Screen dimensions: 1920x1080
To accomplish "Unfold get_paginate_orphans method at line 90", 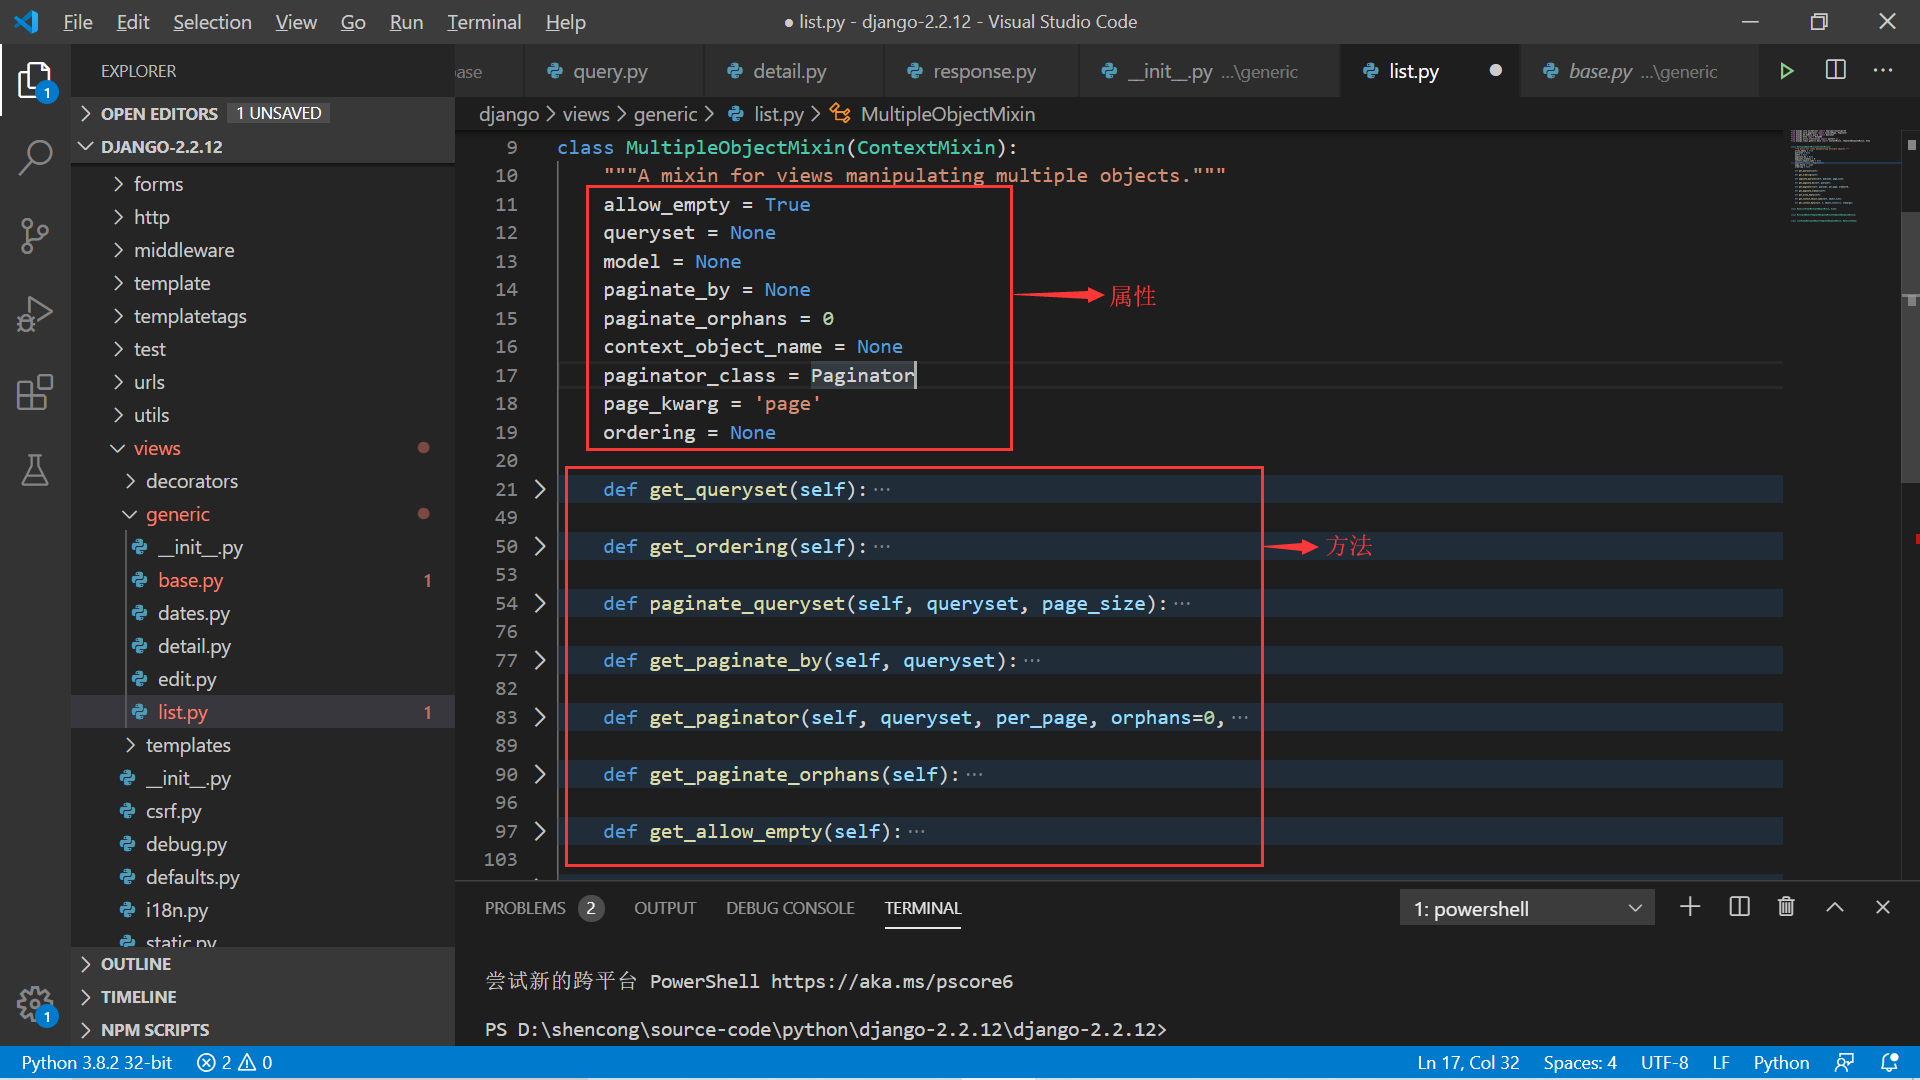I will pyautogui.click(x=540, y=774).
